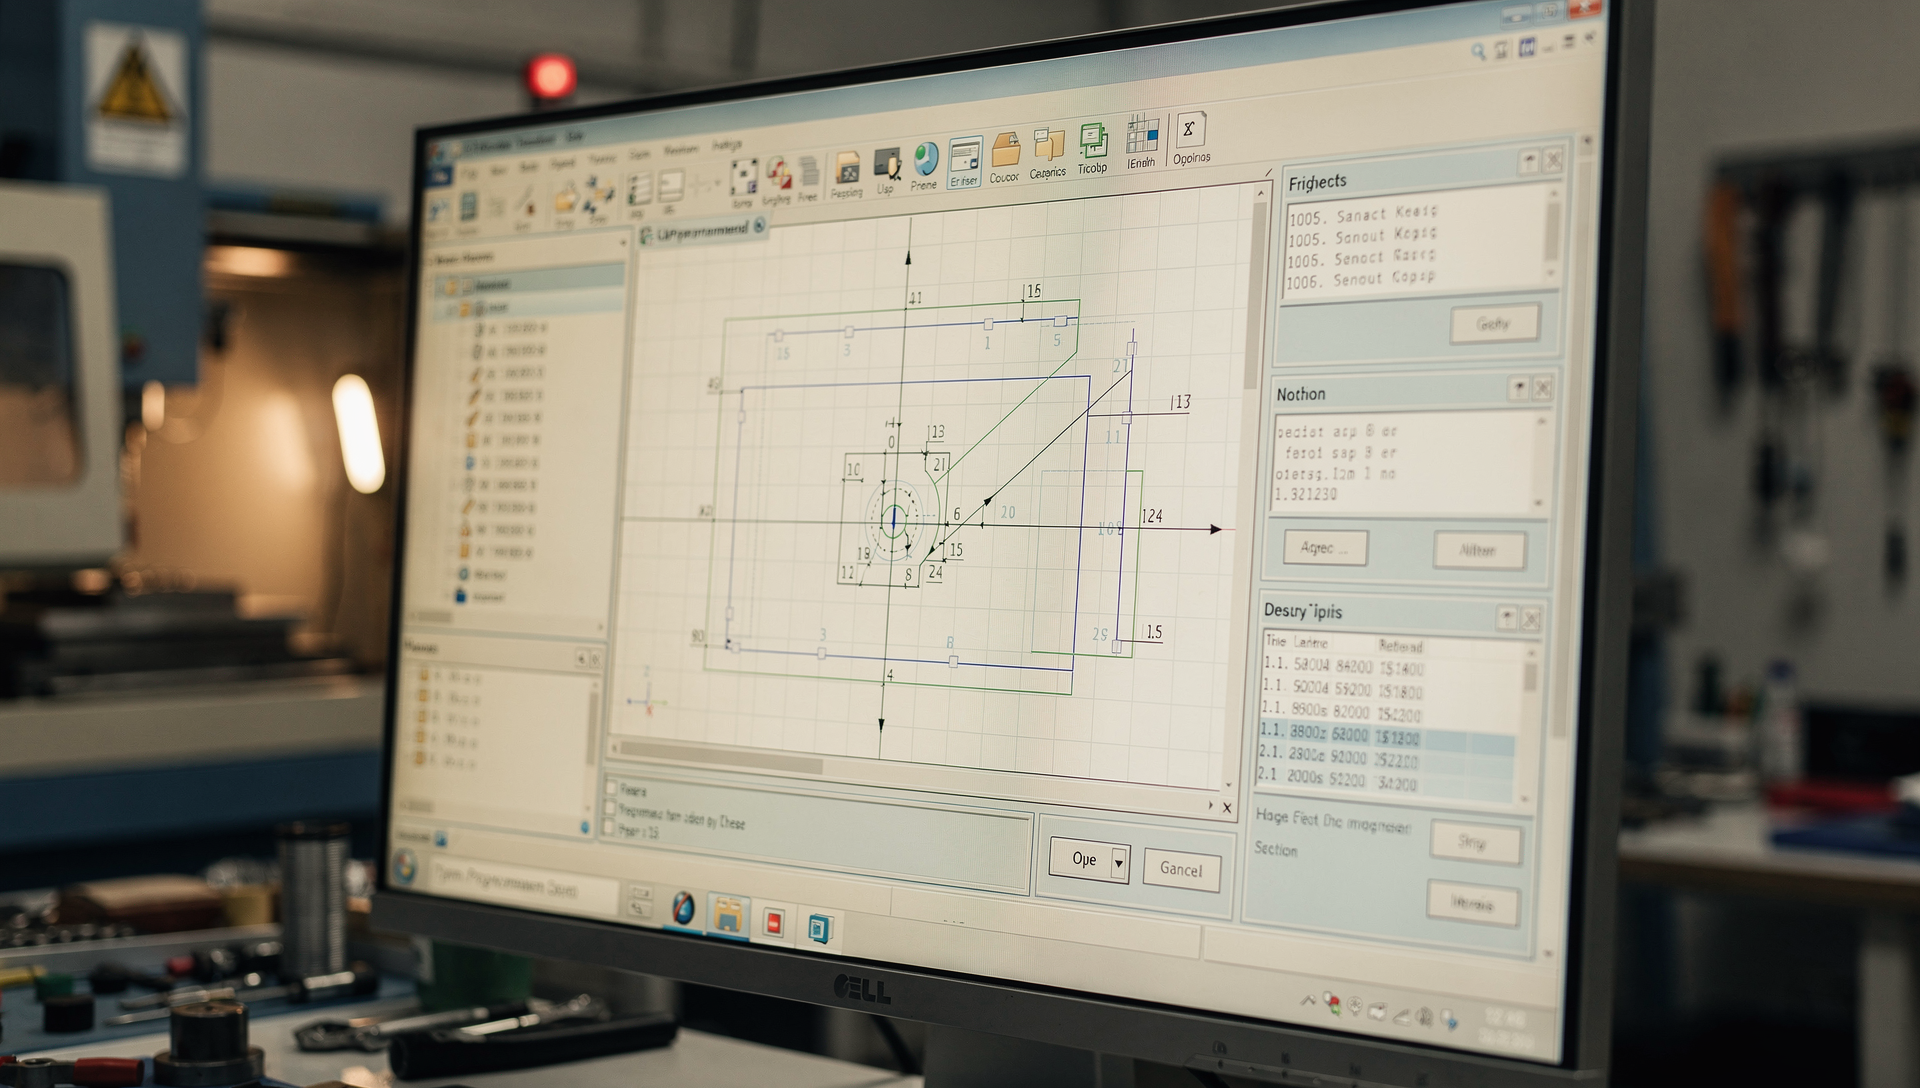
Task: Check the third checkbox in the bottom panel
Action: pos(608,827)
